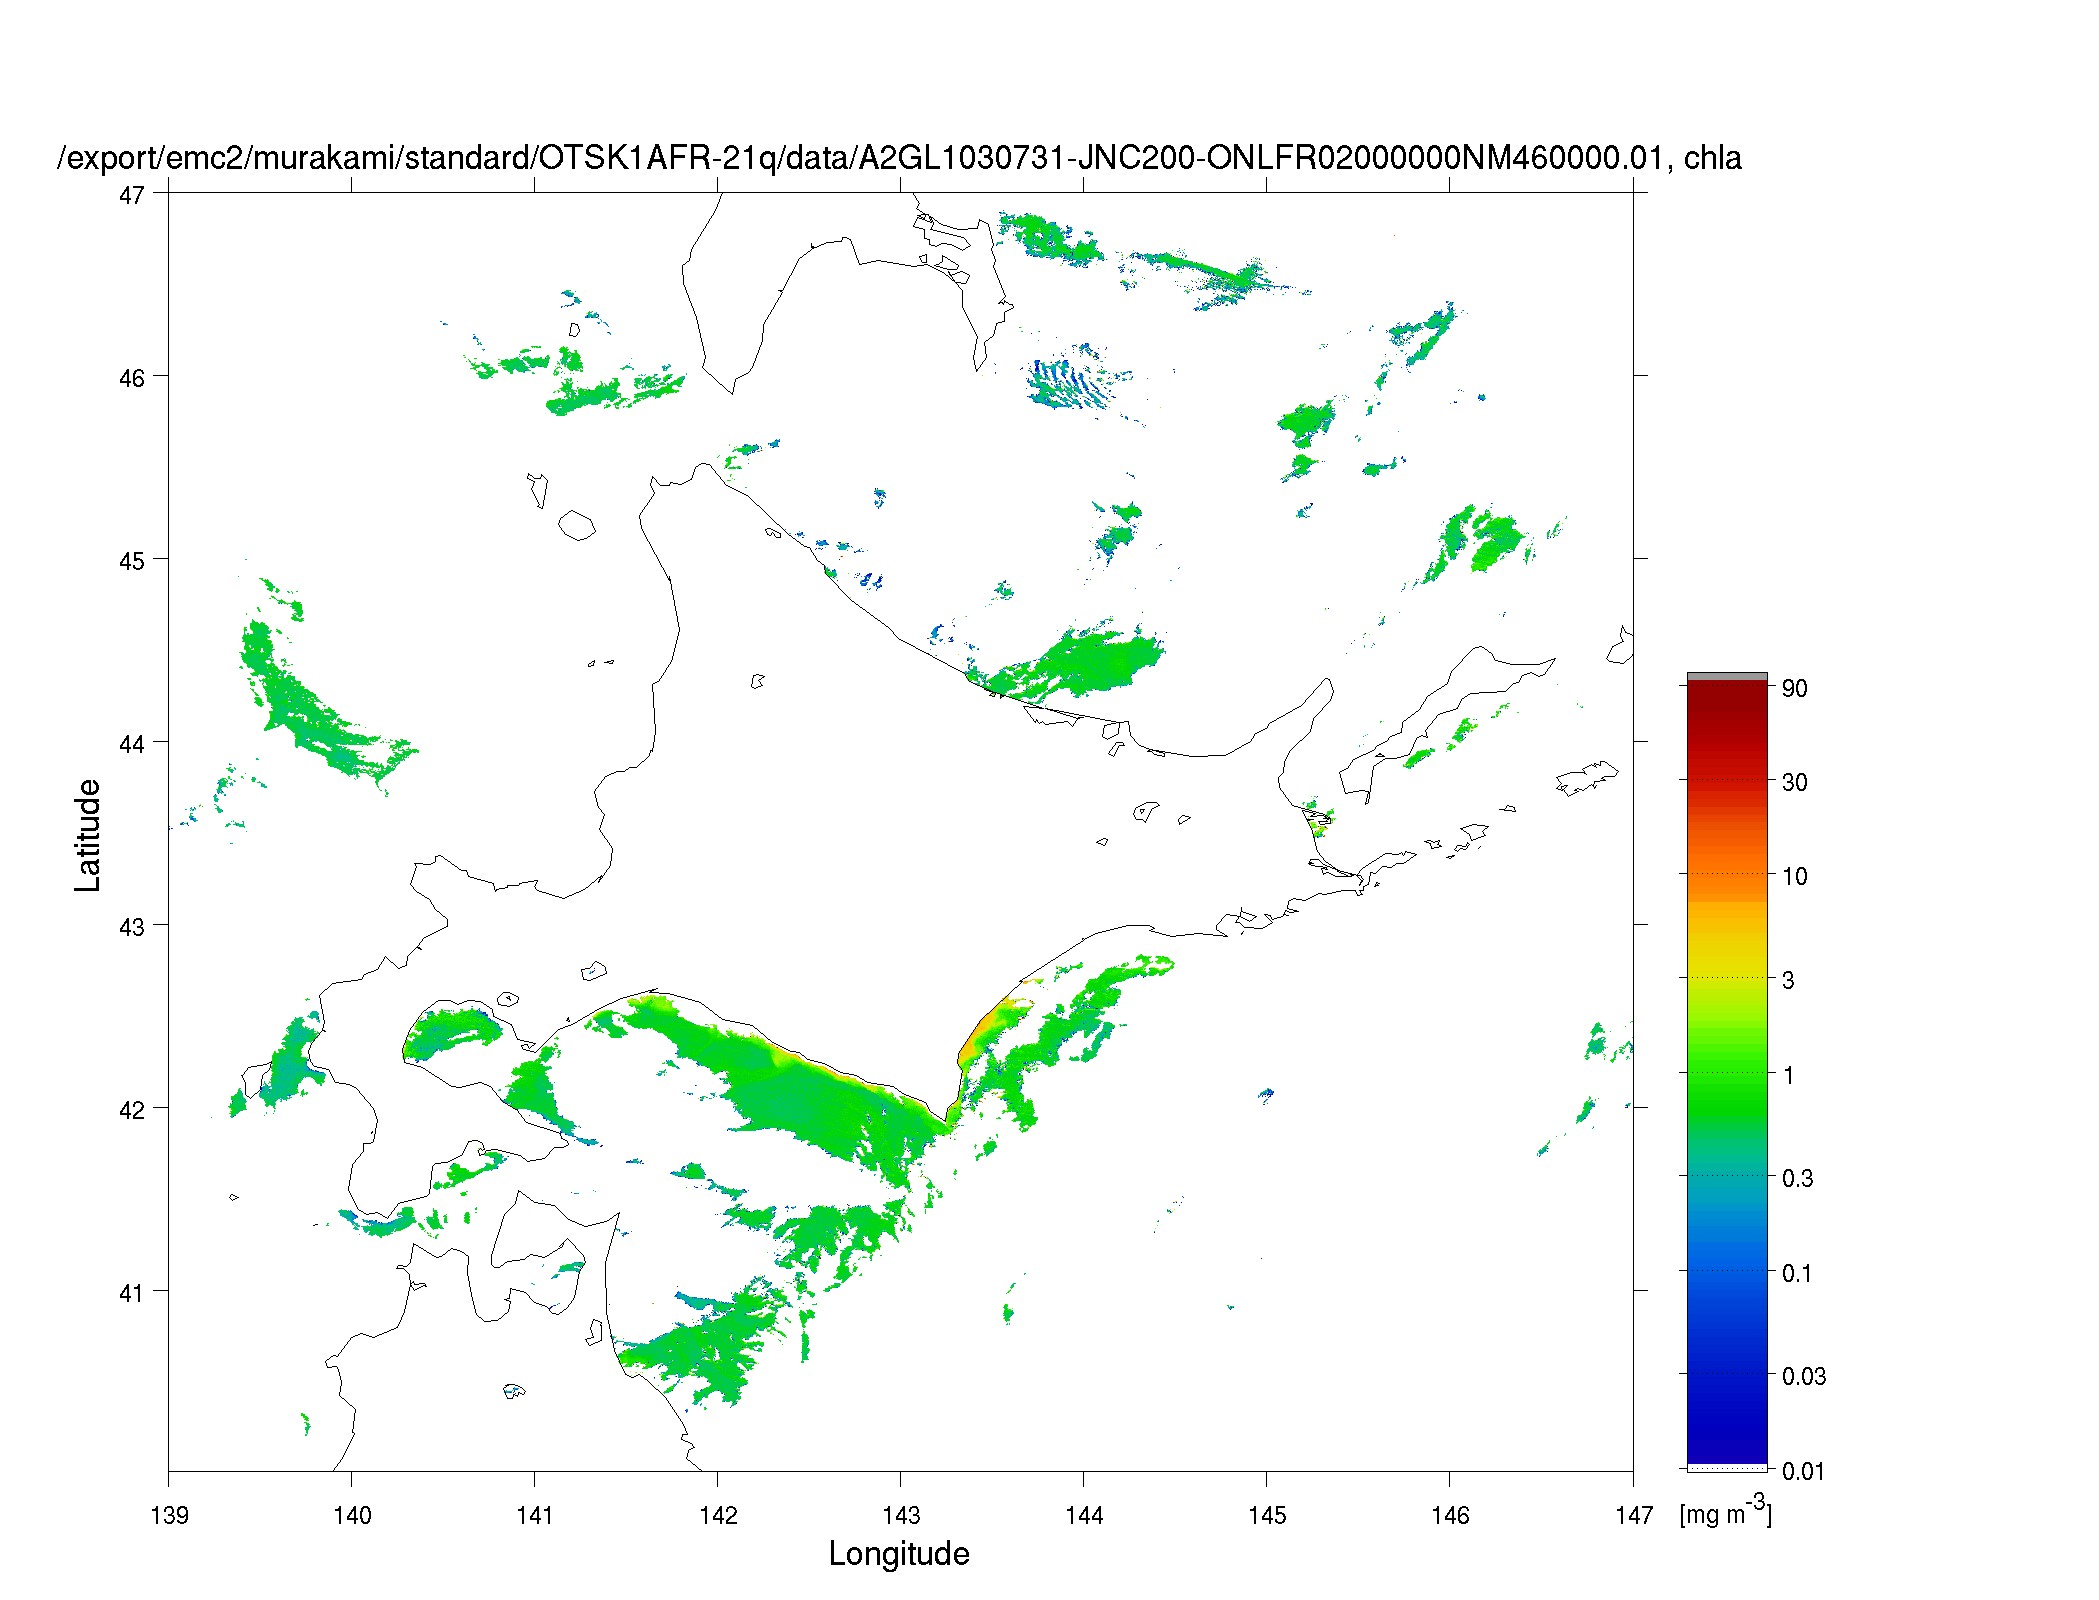Click the colorbar label "10"
The height and width of the screenshot is (1600, 2099).
(1795, 876)
